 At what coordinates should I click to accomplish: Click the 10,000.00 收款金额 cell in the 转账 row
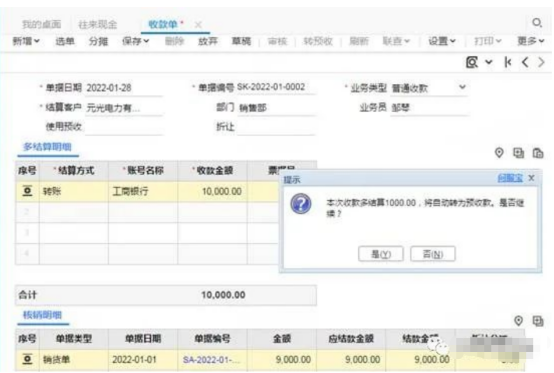click(x=212, y=191)
